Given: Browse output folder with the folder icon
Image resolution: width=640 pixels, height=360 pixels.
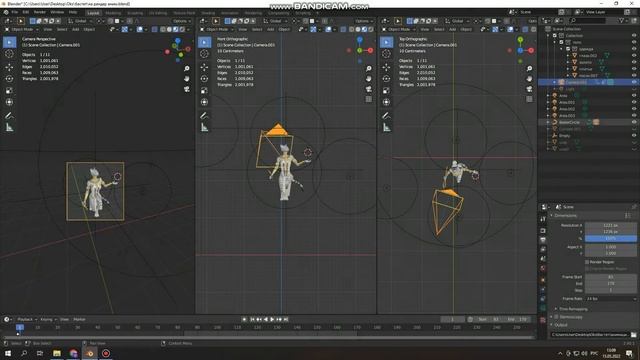Looking at the screenshot, I should pyautogui.click(x=633, y=335).
